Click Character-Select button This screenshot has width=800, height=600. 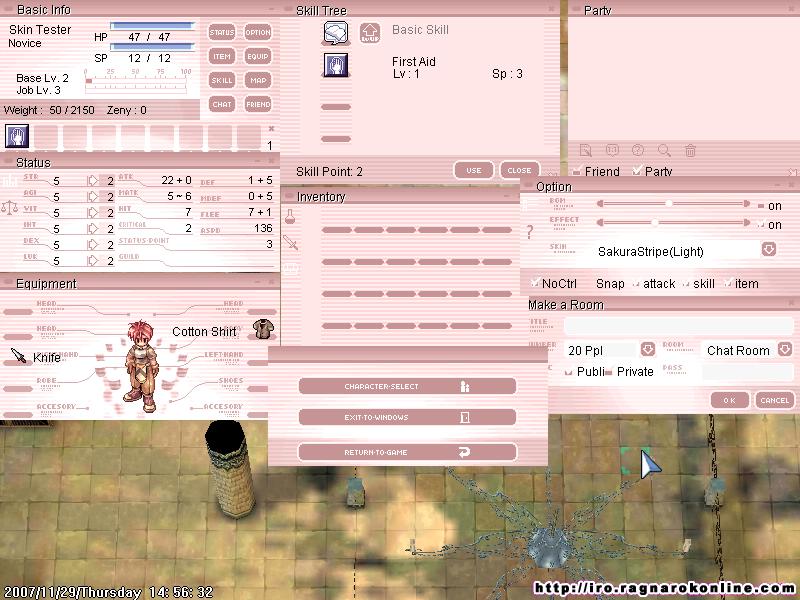tap(407, 386)
